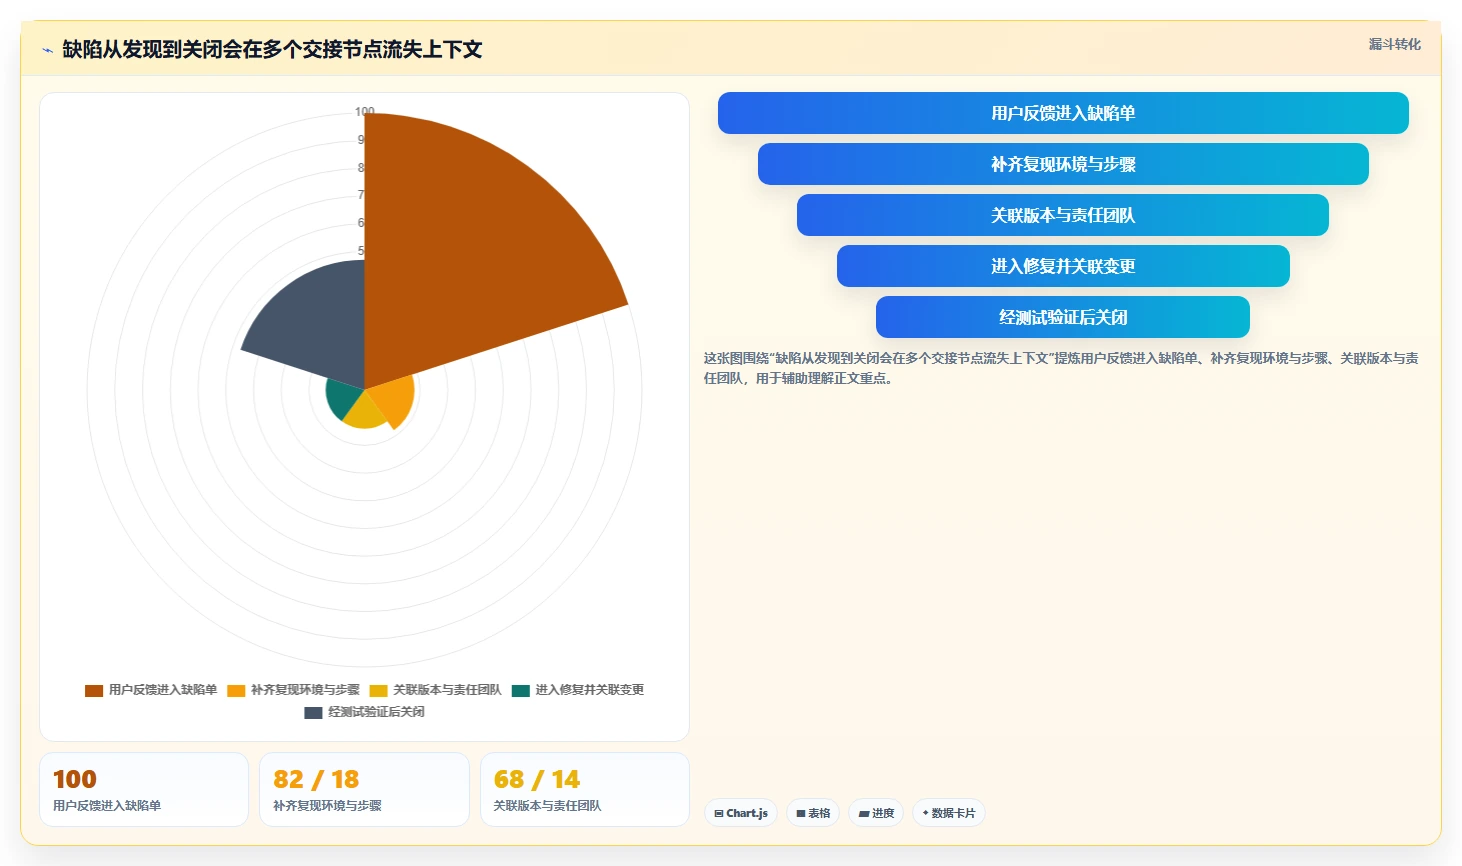Viewport: 1462px width, 866px height.
Task: Open the 82 / 18 stat card
Action: pos(364,790)
